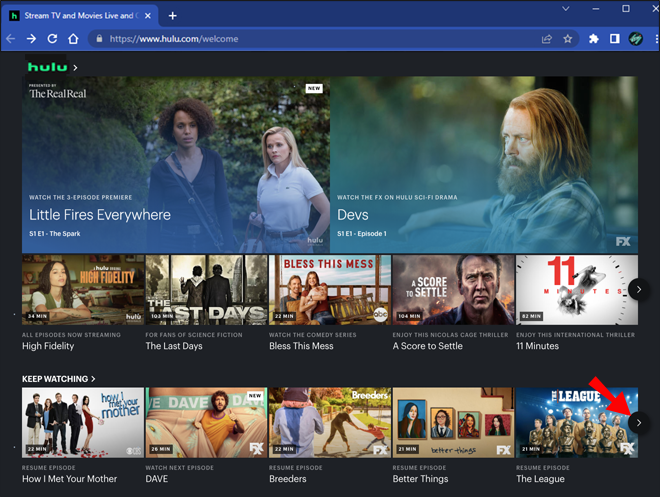Expand the Keep Watching section heading
Image resolution: width=660 pixels, height=497 pixels.
click(59, 379)
